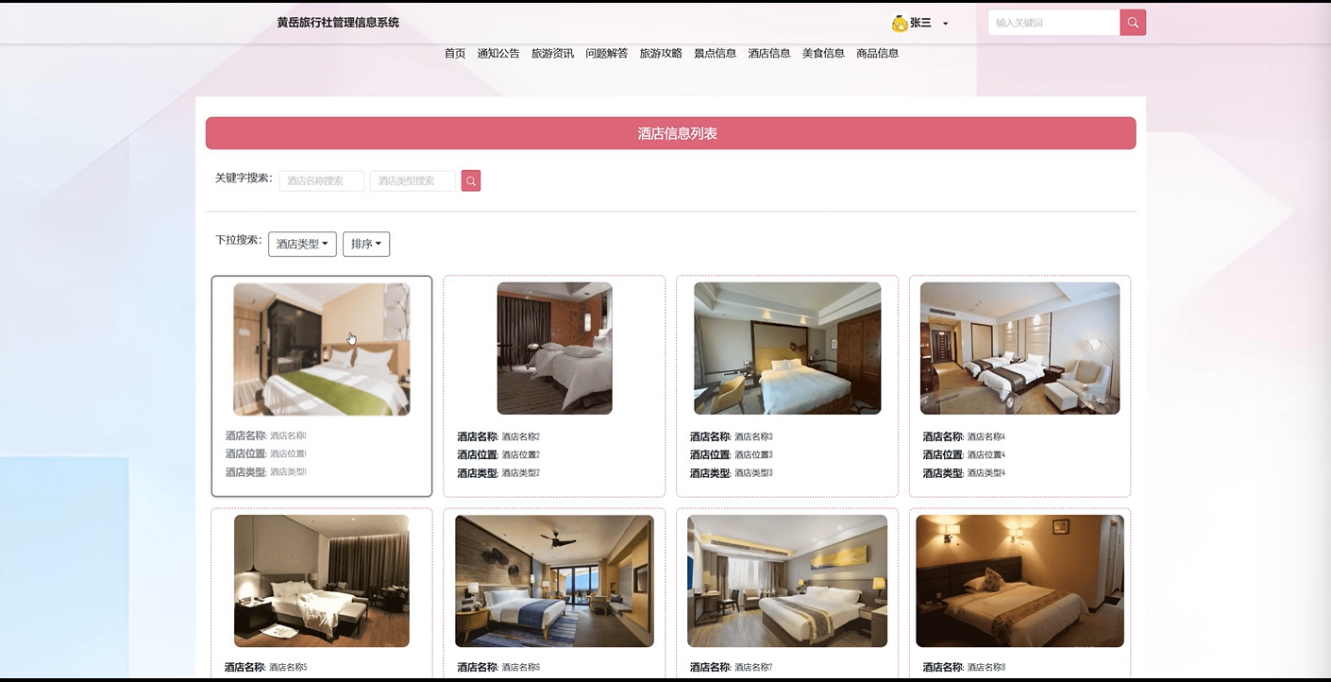The width and height of the screenshot is (1331, 682).
Task: Open hotel photo for 酒店名称3
Action: point(787,348)
